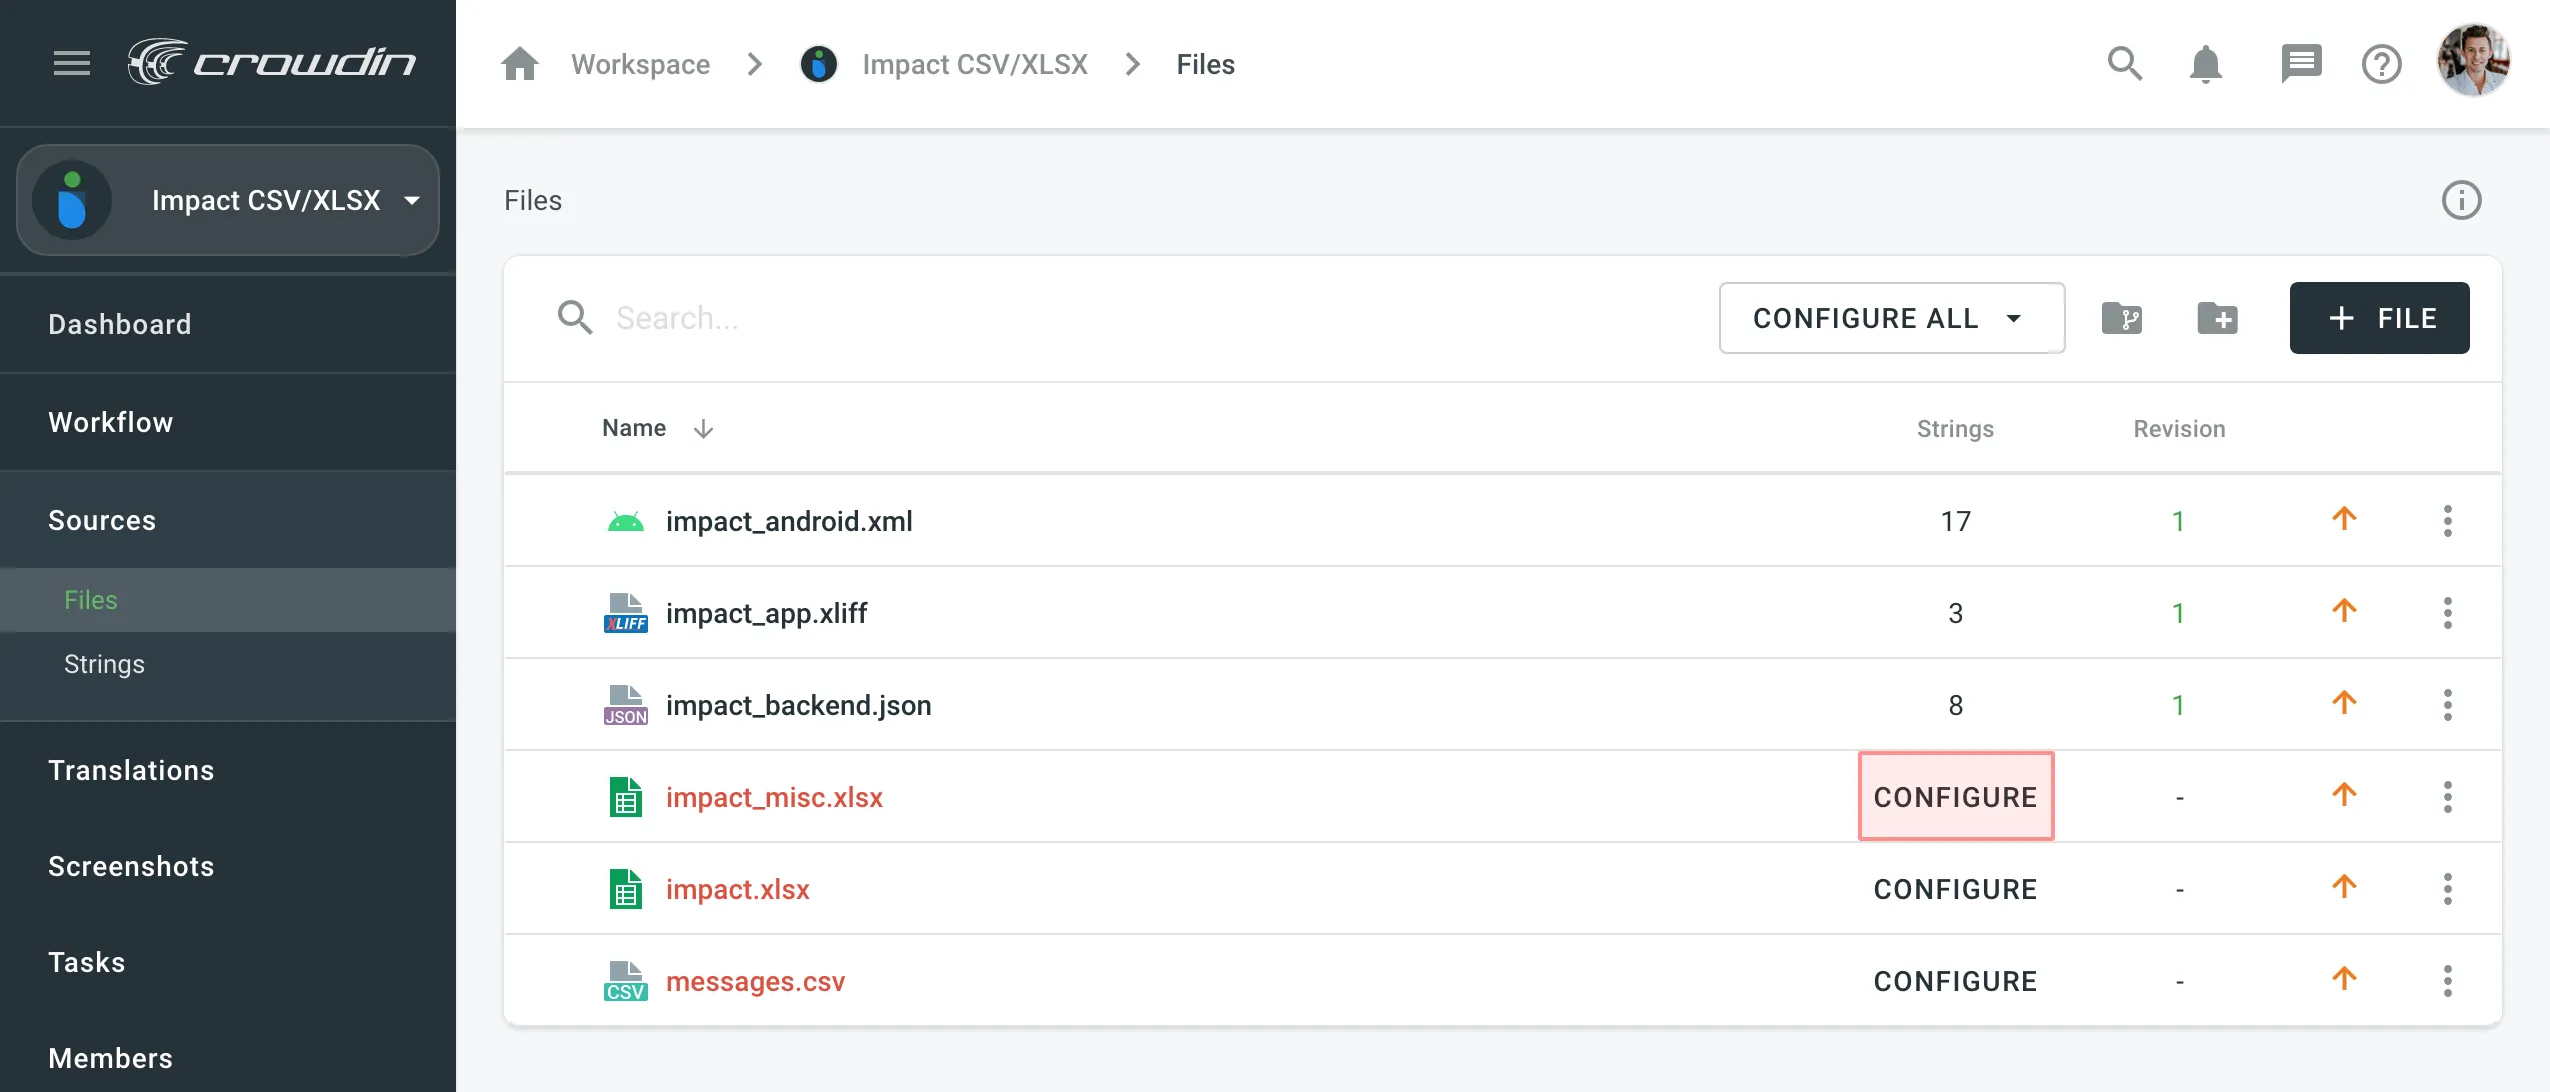Image resolution: width=2550 pixels, height=1092 pixels.
Task: Click revision 1 of impact_app.xliff
Action: [2178, 613]
